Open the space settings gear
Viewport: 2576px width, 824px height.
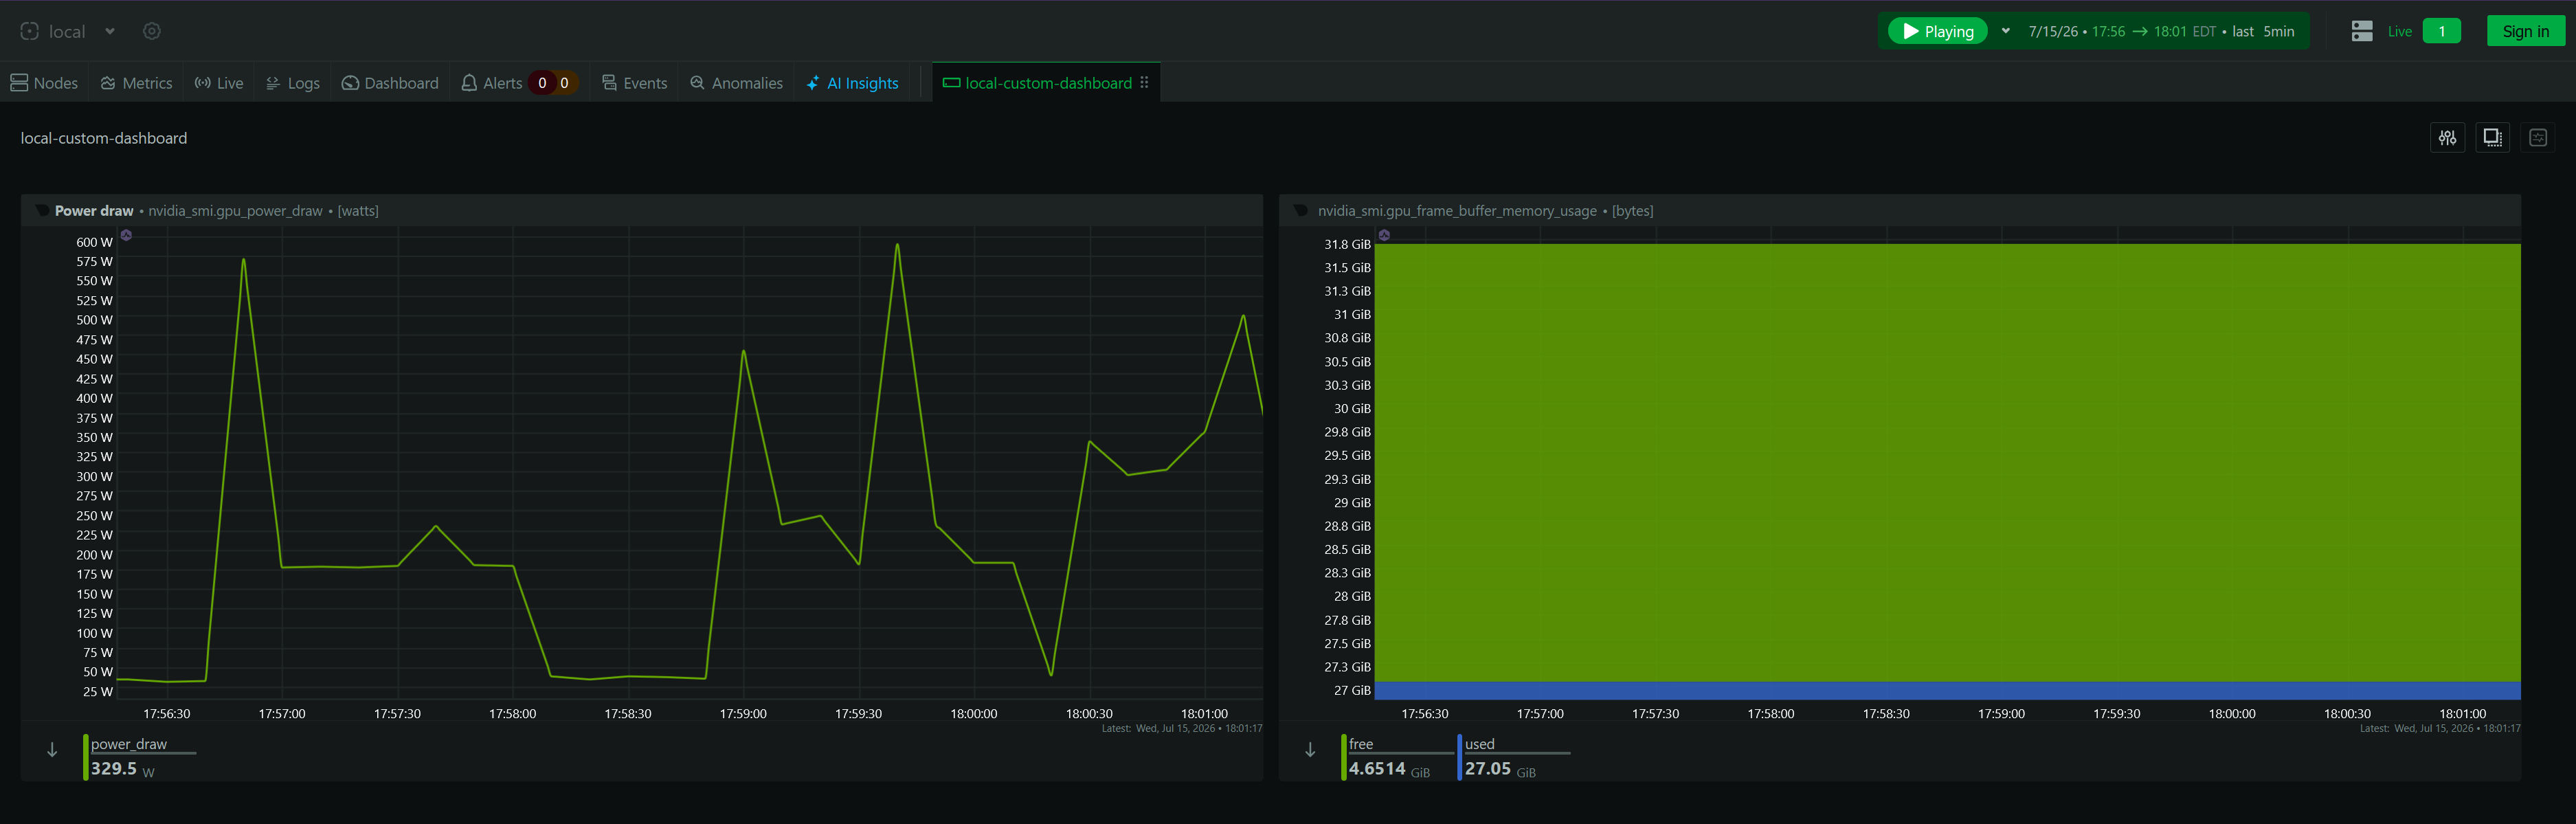[152, 31]
